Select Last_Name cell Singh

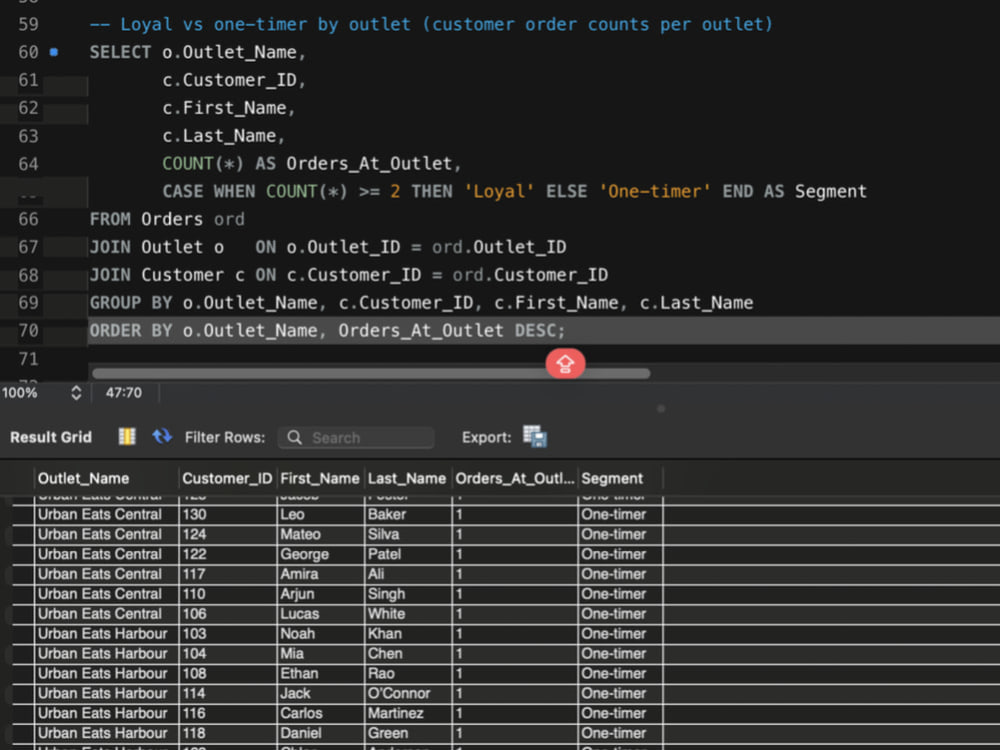click(408, 594)
